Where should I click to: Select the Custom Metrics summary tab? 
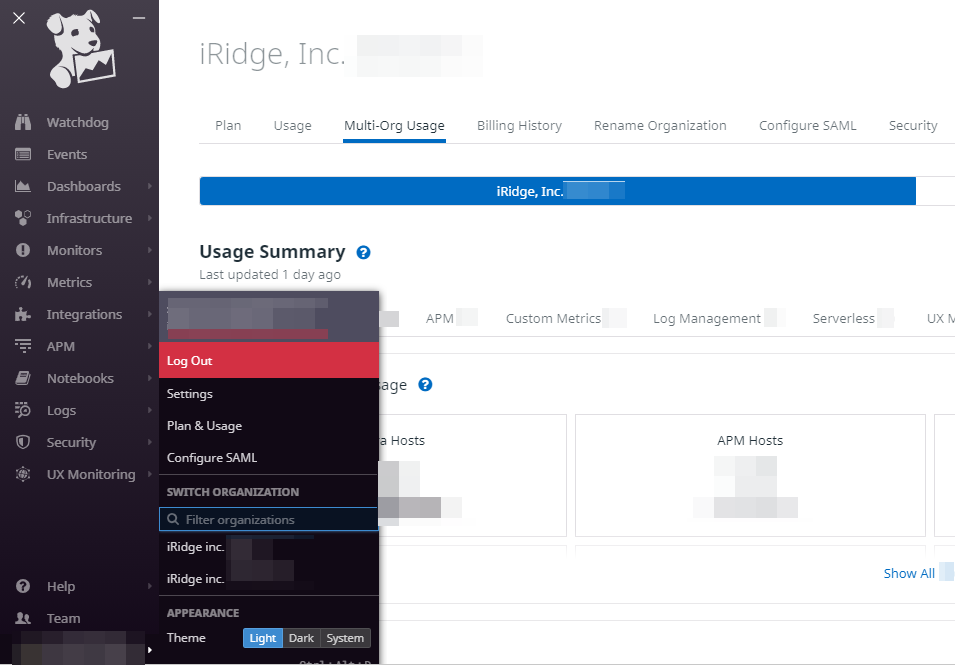pyautogui.click(x=554, y=318)
